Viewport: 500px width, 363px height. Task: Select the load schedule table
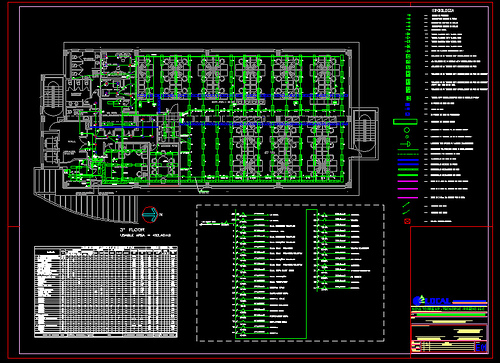click(x=106, y=292)
